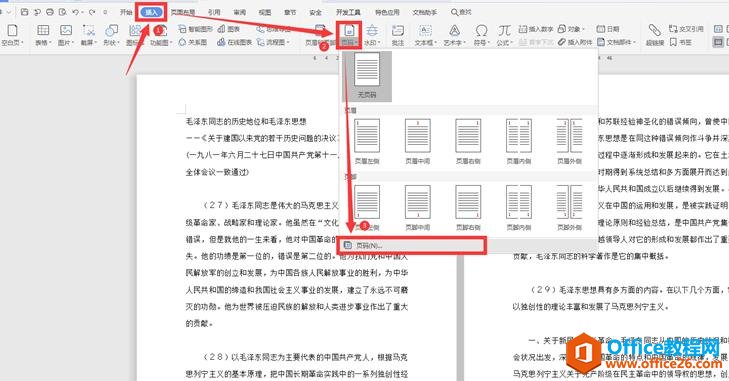Click the Save icon in quick access toolbar

[25, 12]
